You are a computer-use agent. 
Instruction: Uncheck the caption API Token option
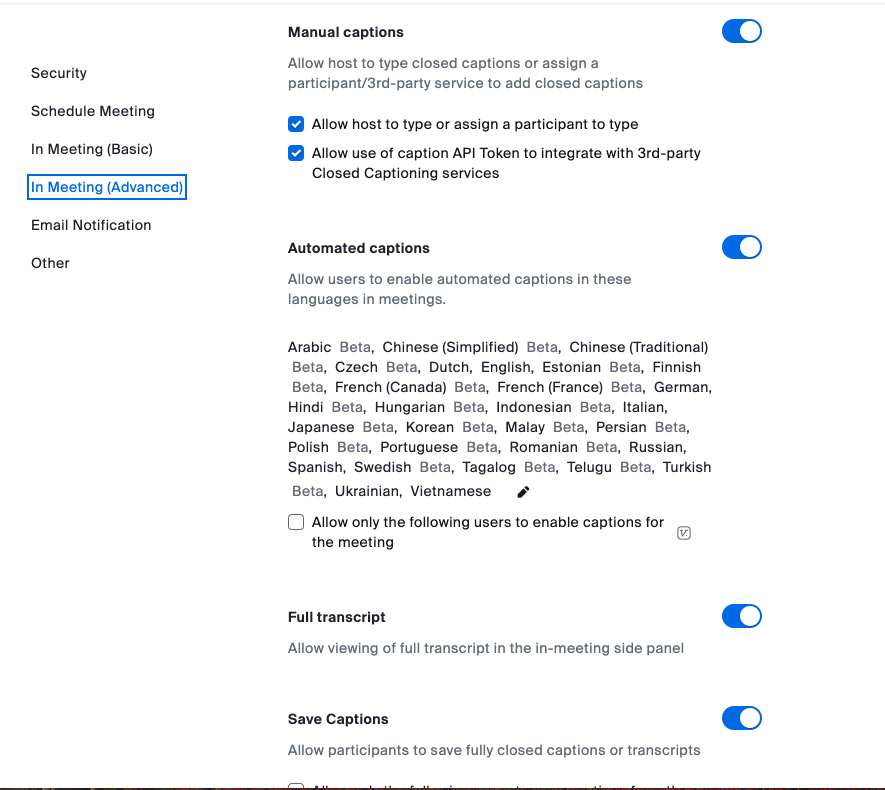click(296, 153)
